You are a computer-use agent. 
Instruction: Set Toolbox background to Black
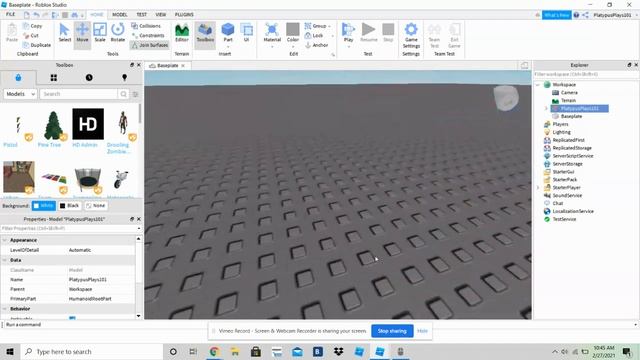[69, 206]
